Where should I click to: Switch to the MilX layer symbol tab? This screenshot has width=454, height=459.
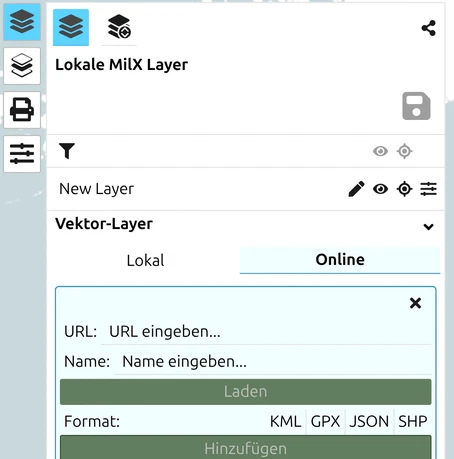click(119, 27)
